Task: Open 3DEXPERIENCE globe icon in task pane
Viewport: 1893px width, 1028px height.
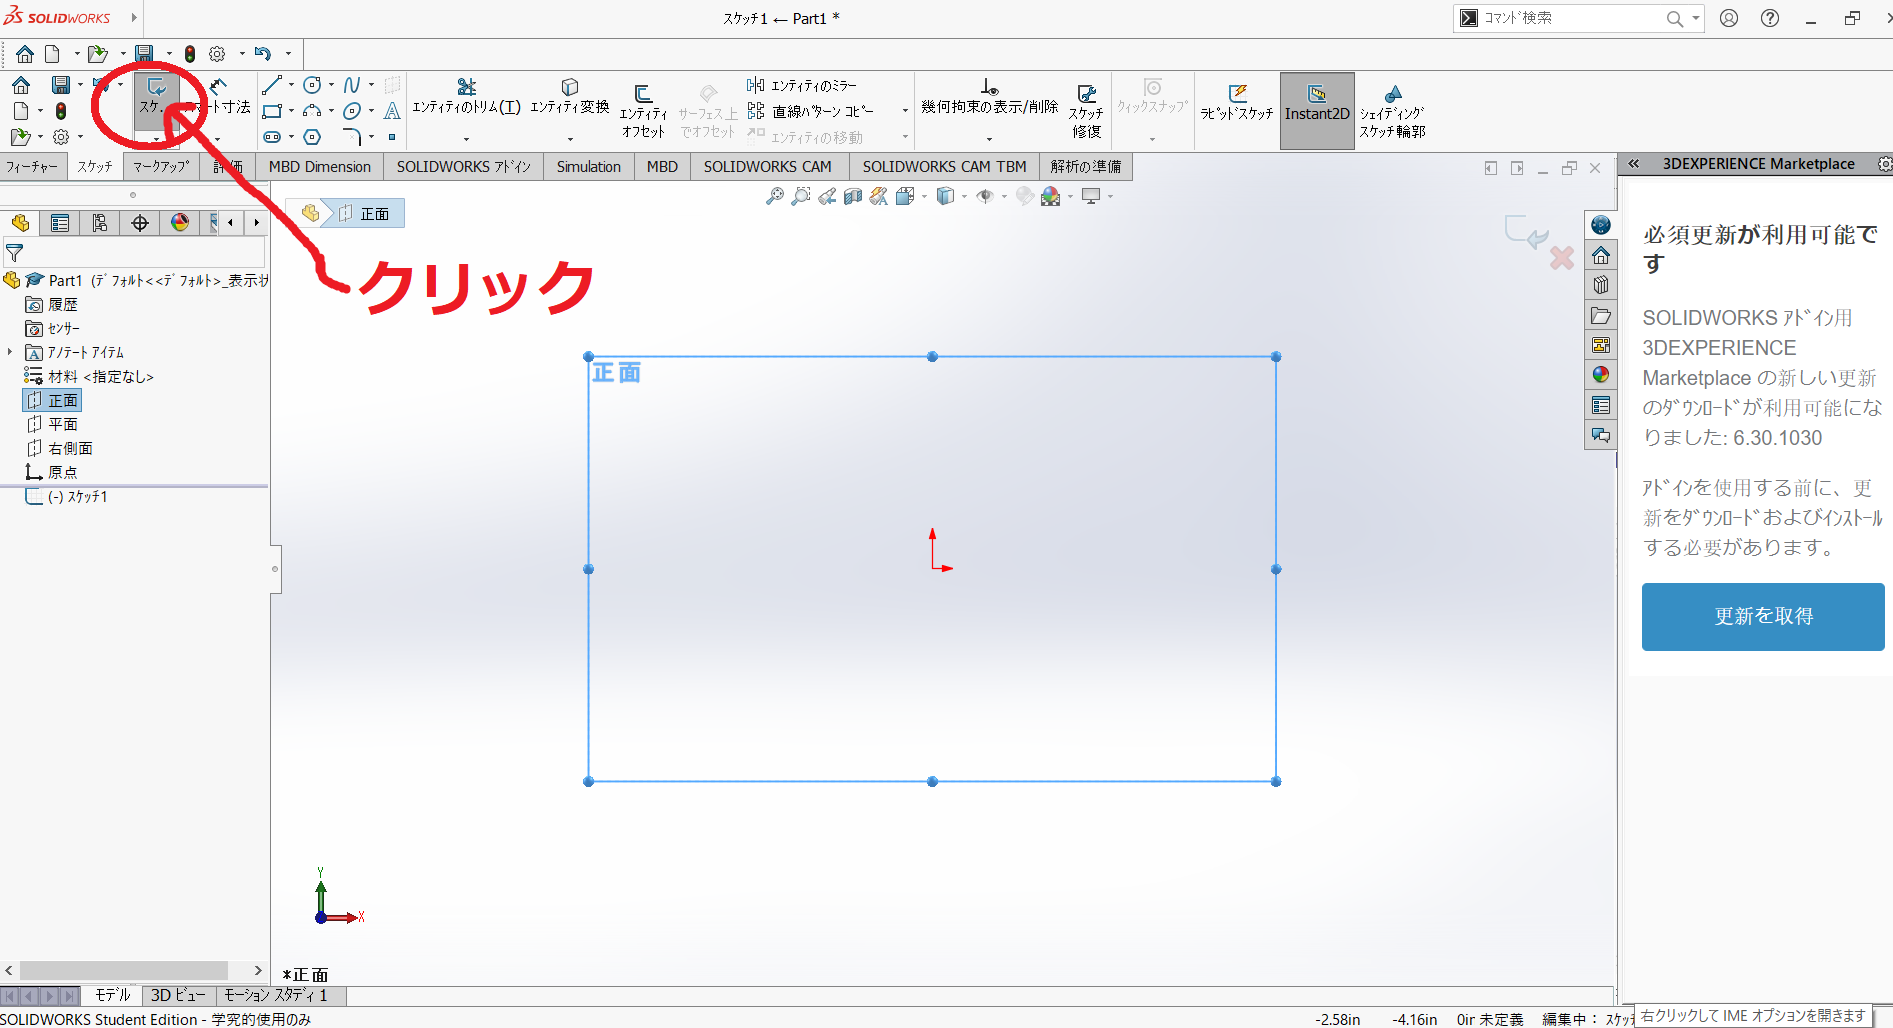Action: tap(1601, 225)
